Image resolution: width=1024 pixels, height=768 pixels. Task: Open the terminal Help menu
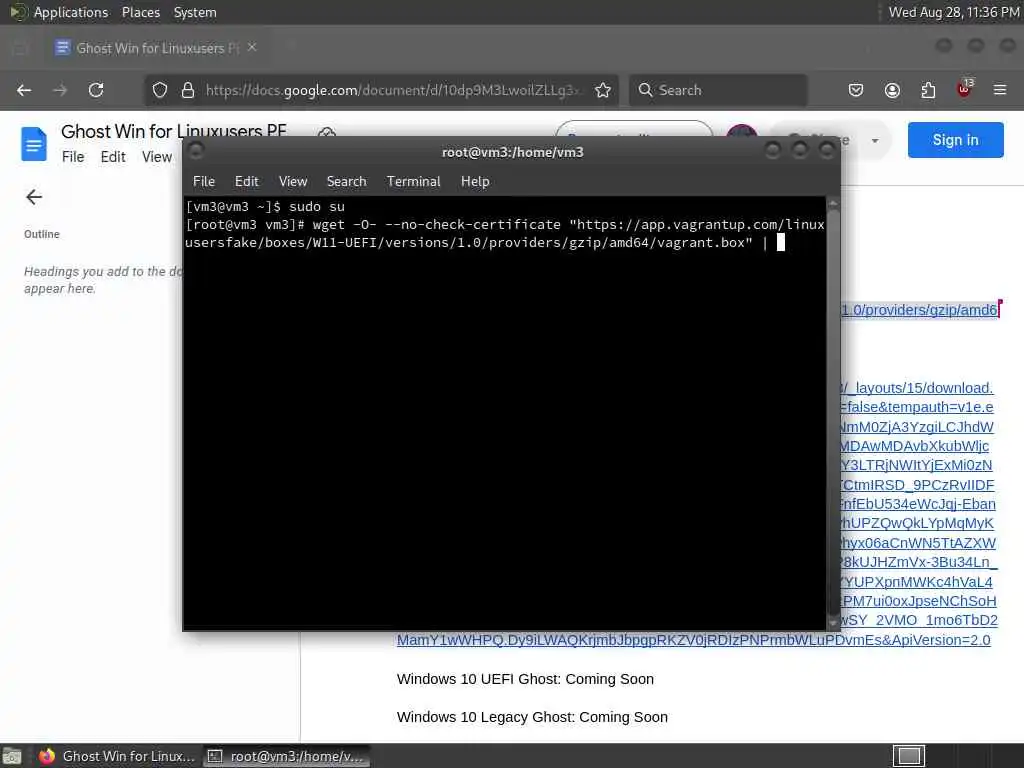(x=475, y=182)
